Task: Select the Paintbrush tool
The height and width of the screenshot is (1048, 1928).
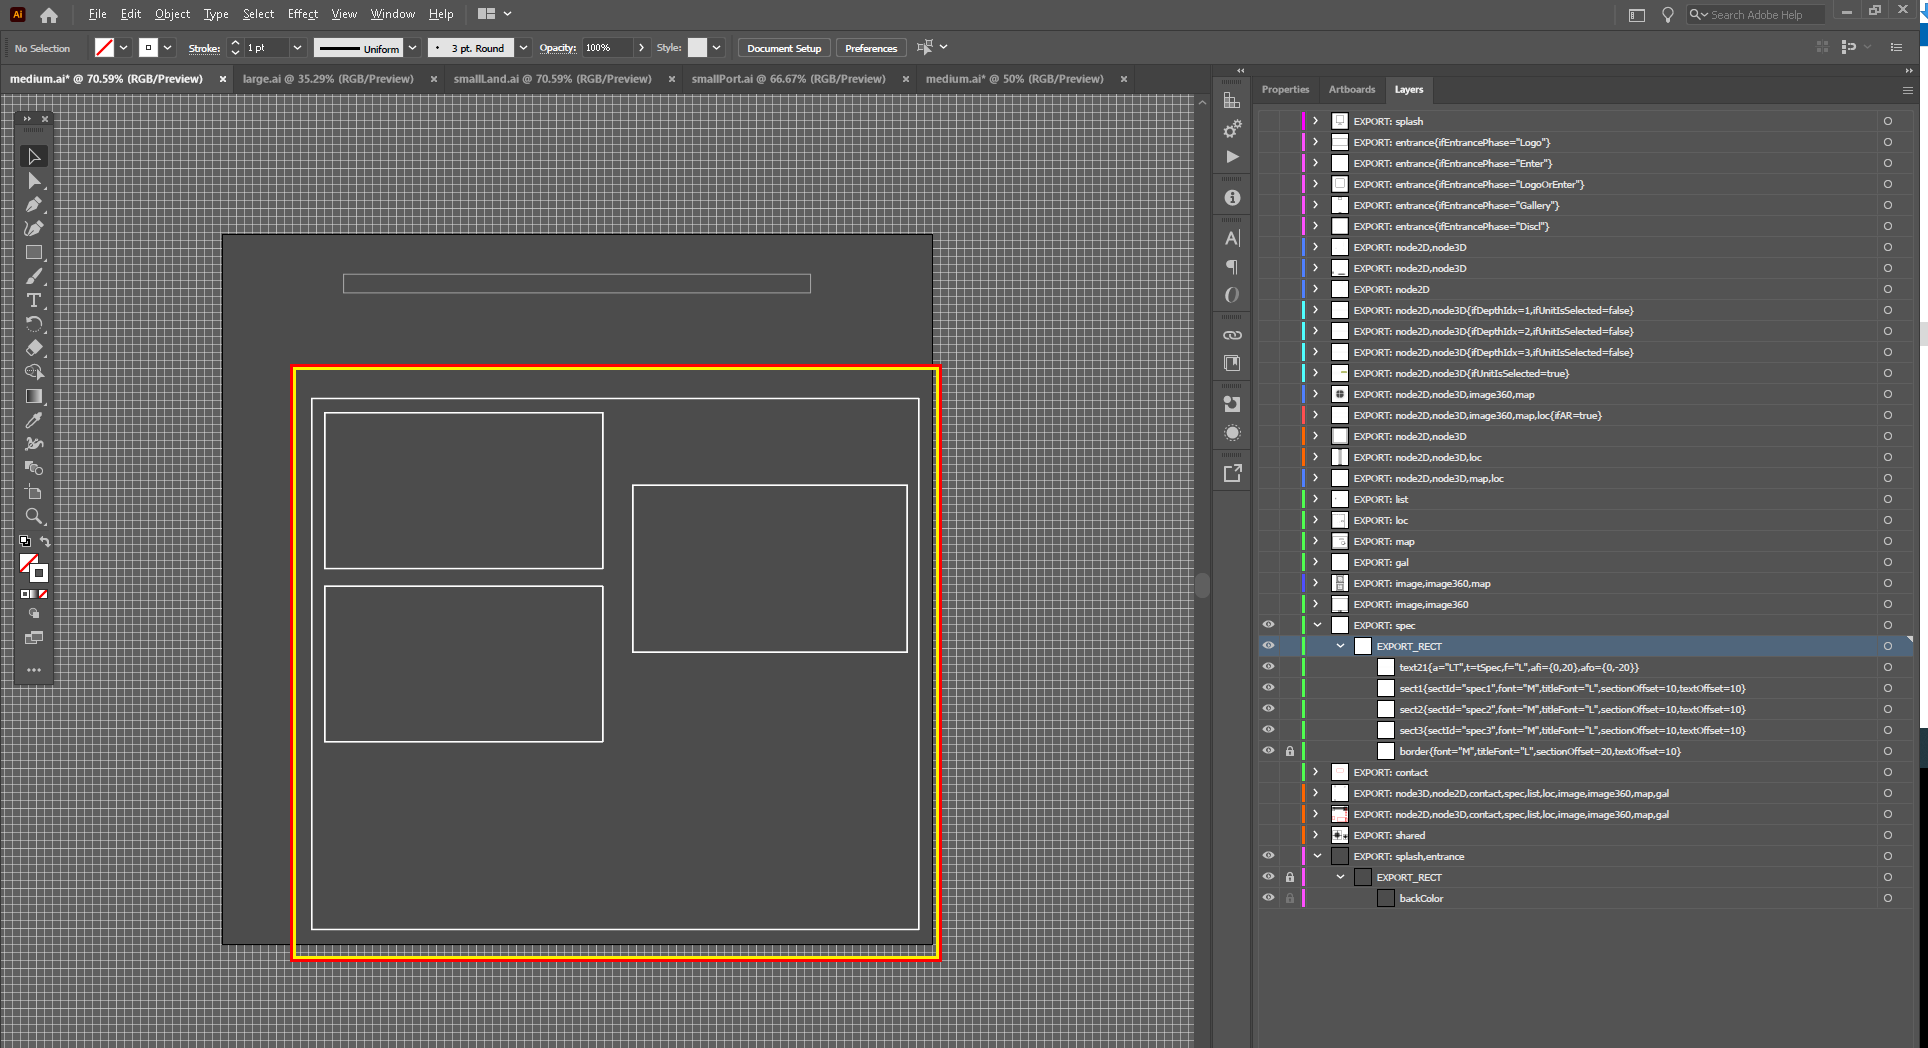Action: coord(33,276)
